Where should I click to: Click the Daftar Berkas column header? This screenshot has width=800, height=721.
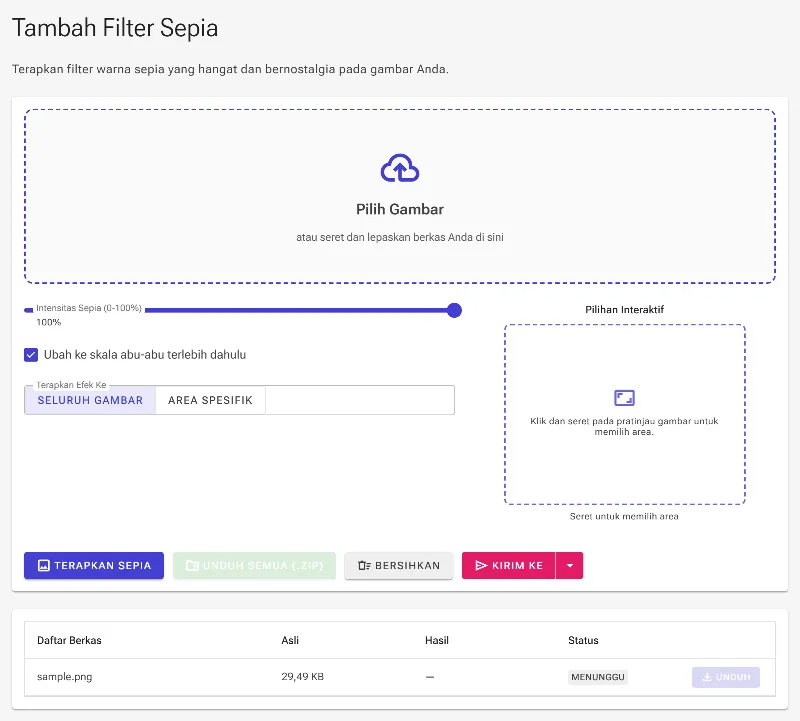click(x=69, y=640)
